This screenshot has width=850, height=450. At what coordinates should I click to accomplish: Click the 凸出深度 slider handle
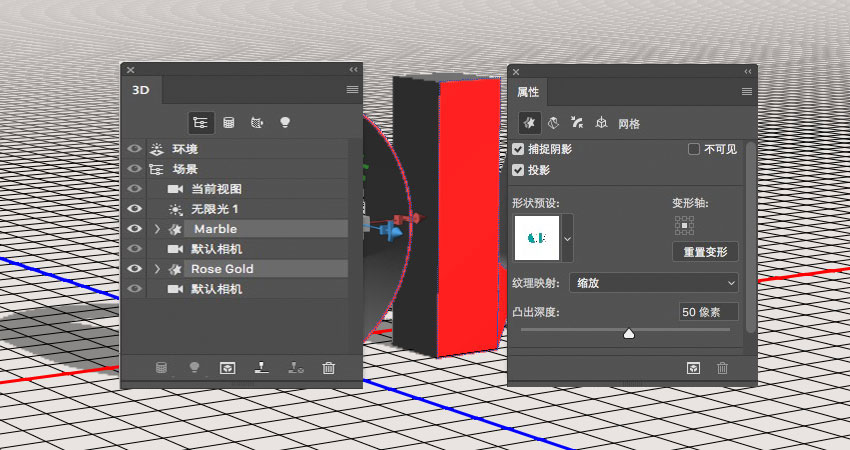[629, 333]
